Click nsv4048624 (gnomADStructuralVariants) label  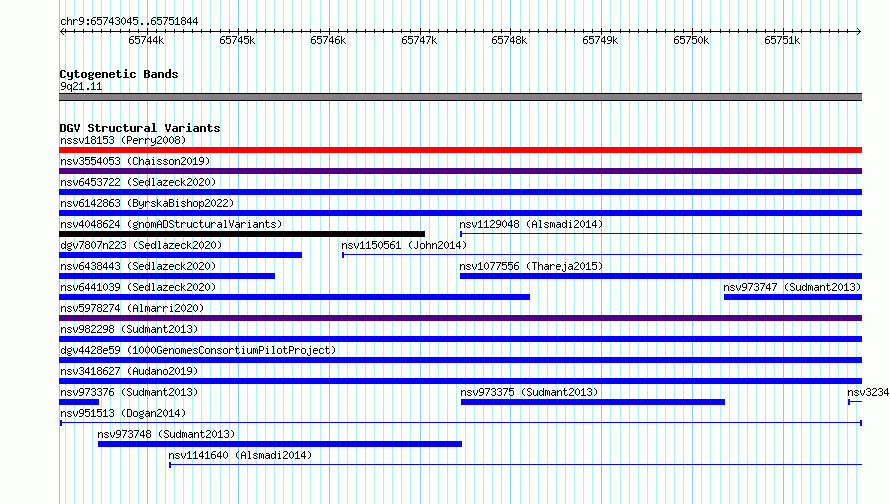pyautogui.click(x=171, y=224)
